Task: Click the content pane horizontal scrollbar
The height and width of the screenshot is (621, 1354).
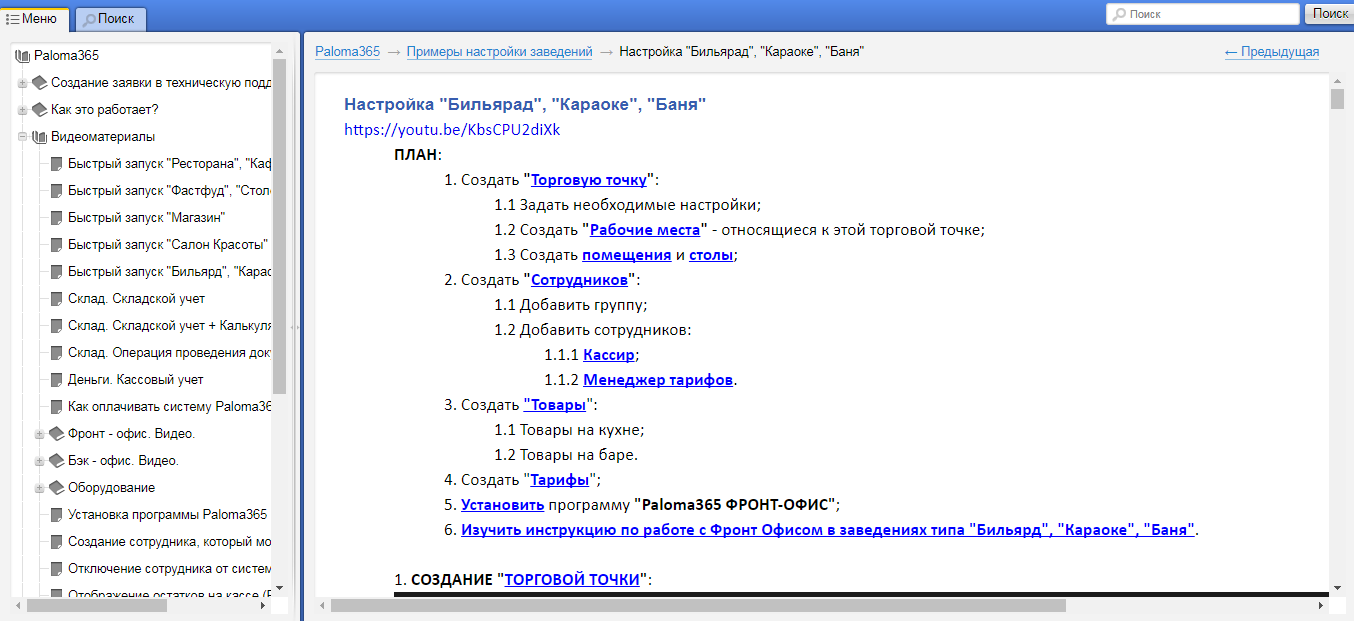Action: point(698,605)
